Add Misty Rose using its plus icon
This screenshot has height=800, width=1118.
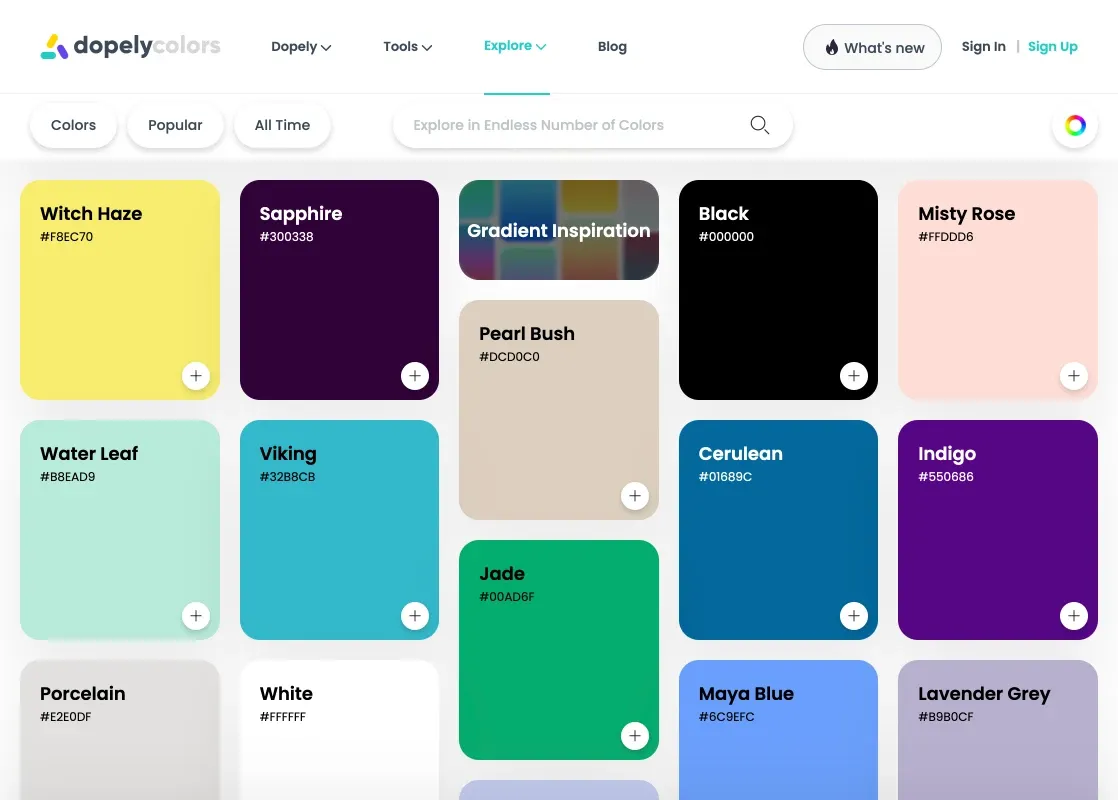pyautogui.click(x=1074, y=376)
